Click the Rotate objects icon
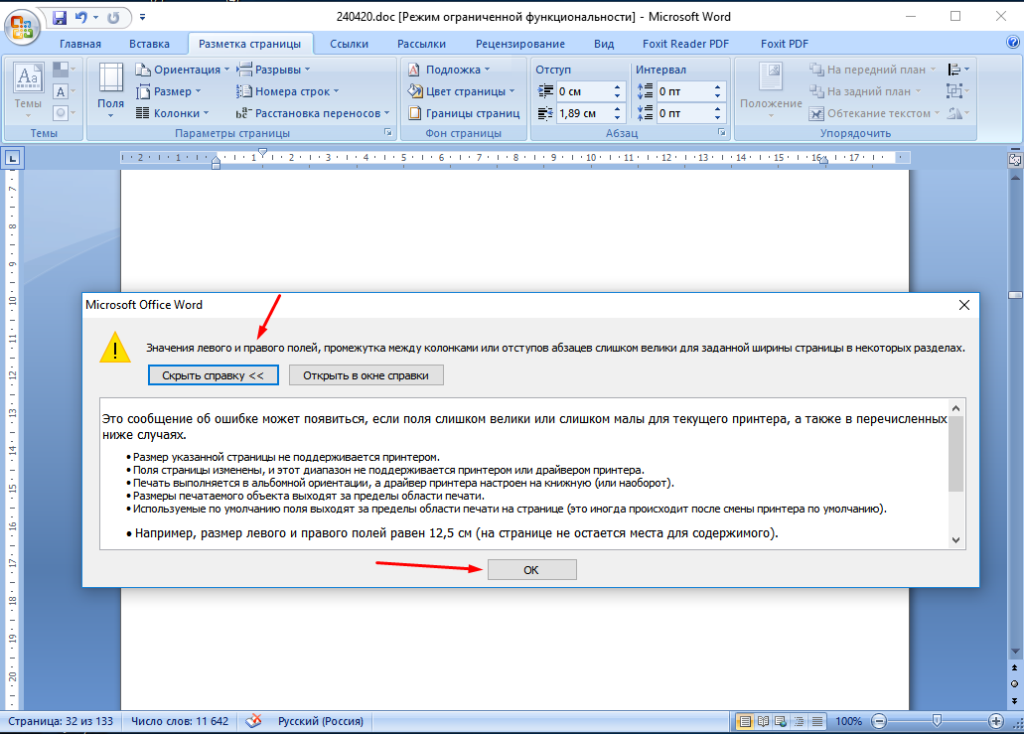This screenshot has width=1024, height=734. [x=957, y=113]
